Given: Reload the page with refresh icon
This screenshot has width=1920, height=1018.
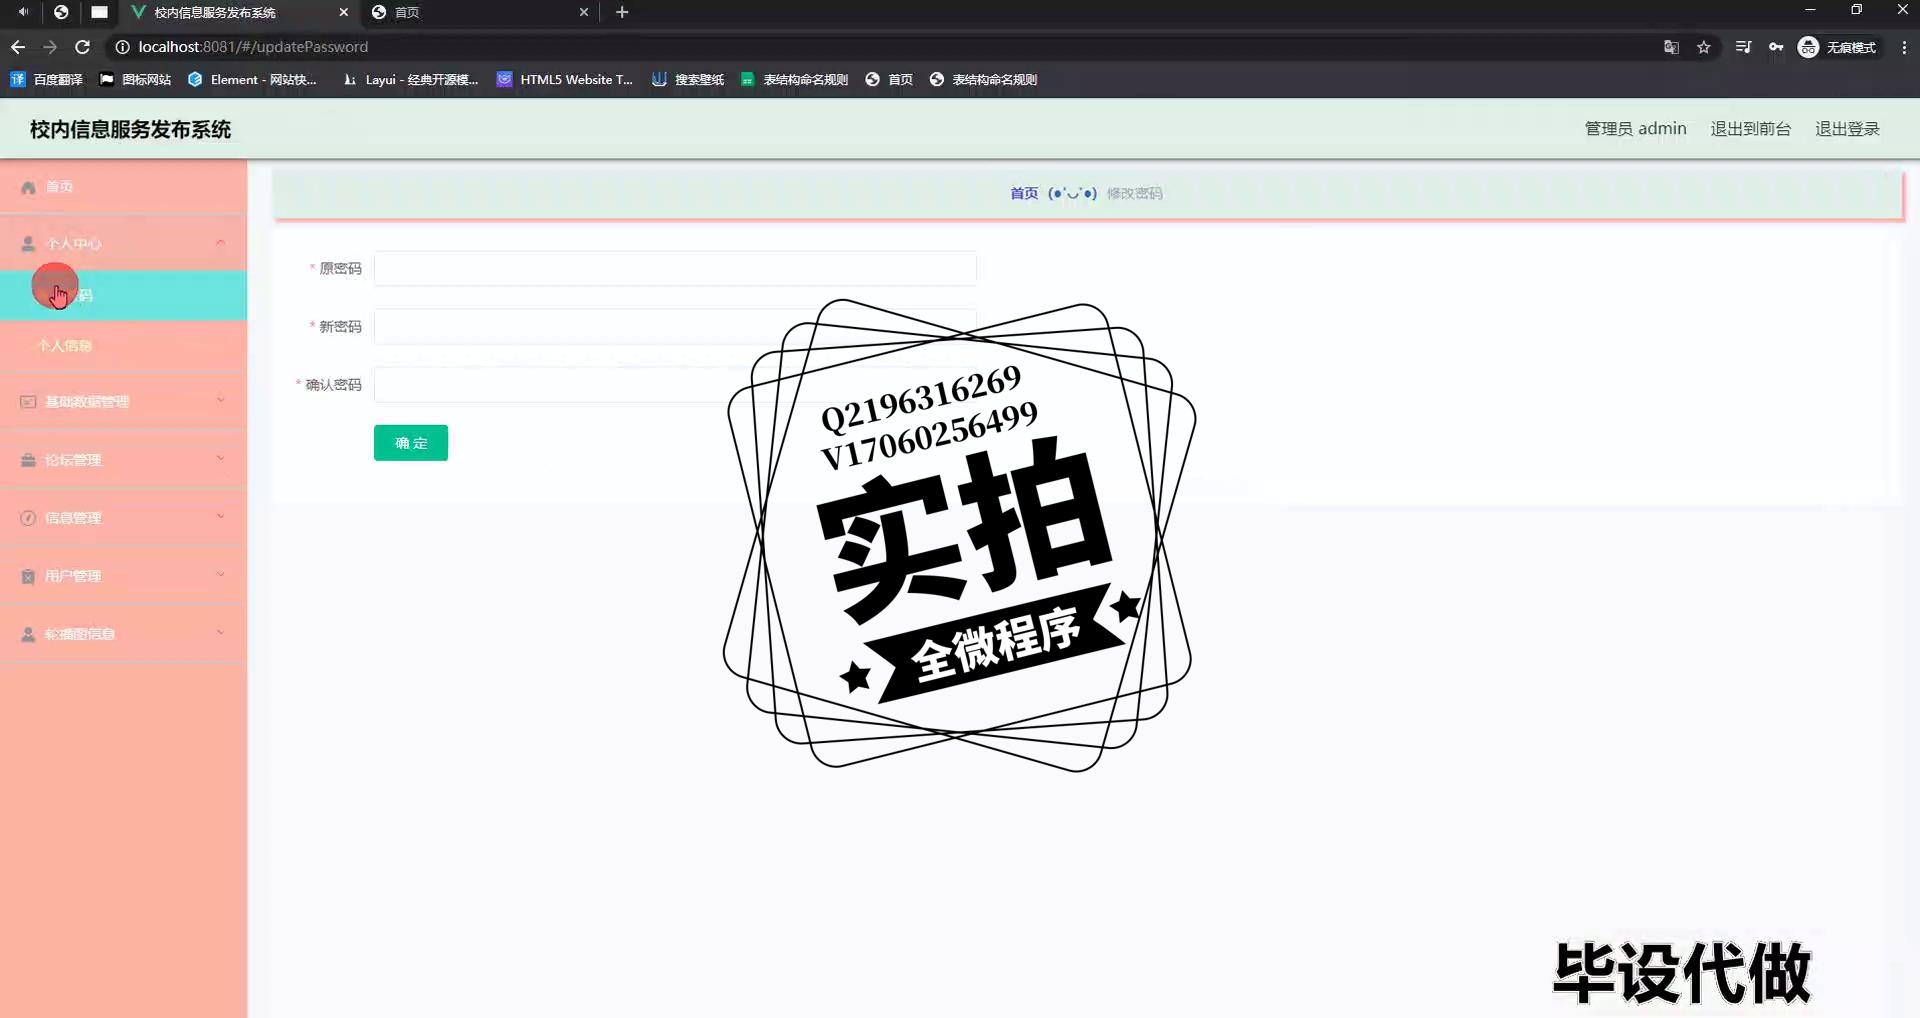Looking at the screenshot, I should click(83, 47).
